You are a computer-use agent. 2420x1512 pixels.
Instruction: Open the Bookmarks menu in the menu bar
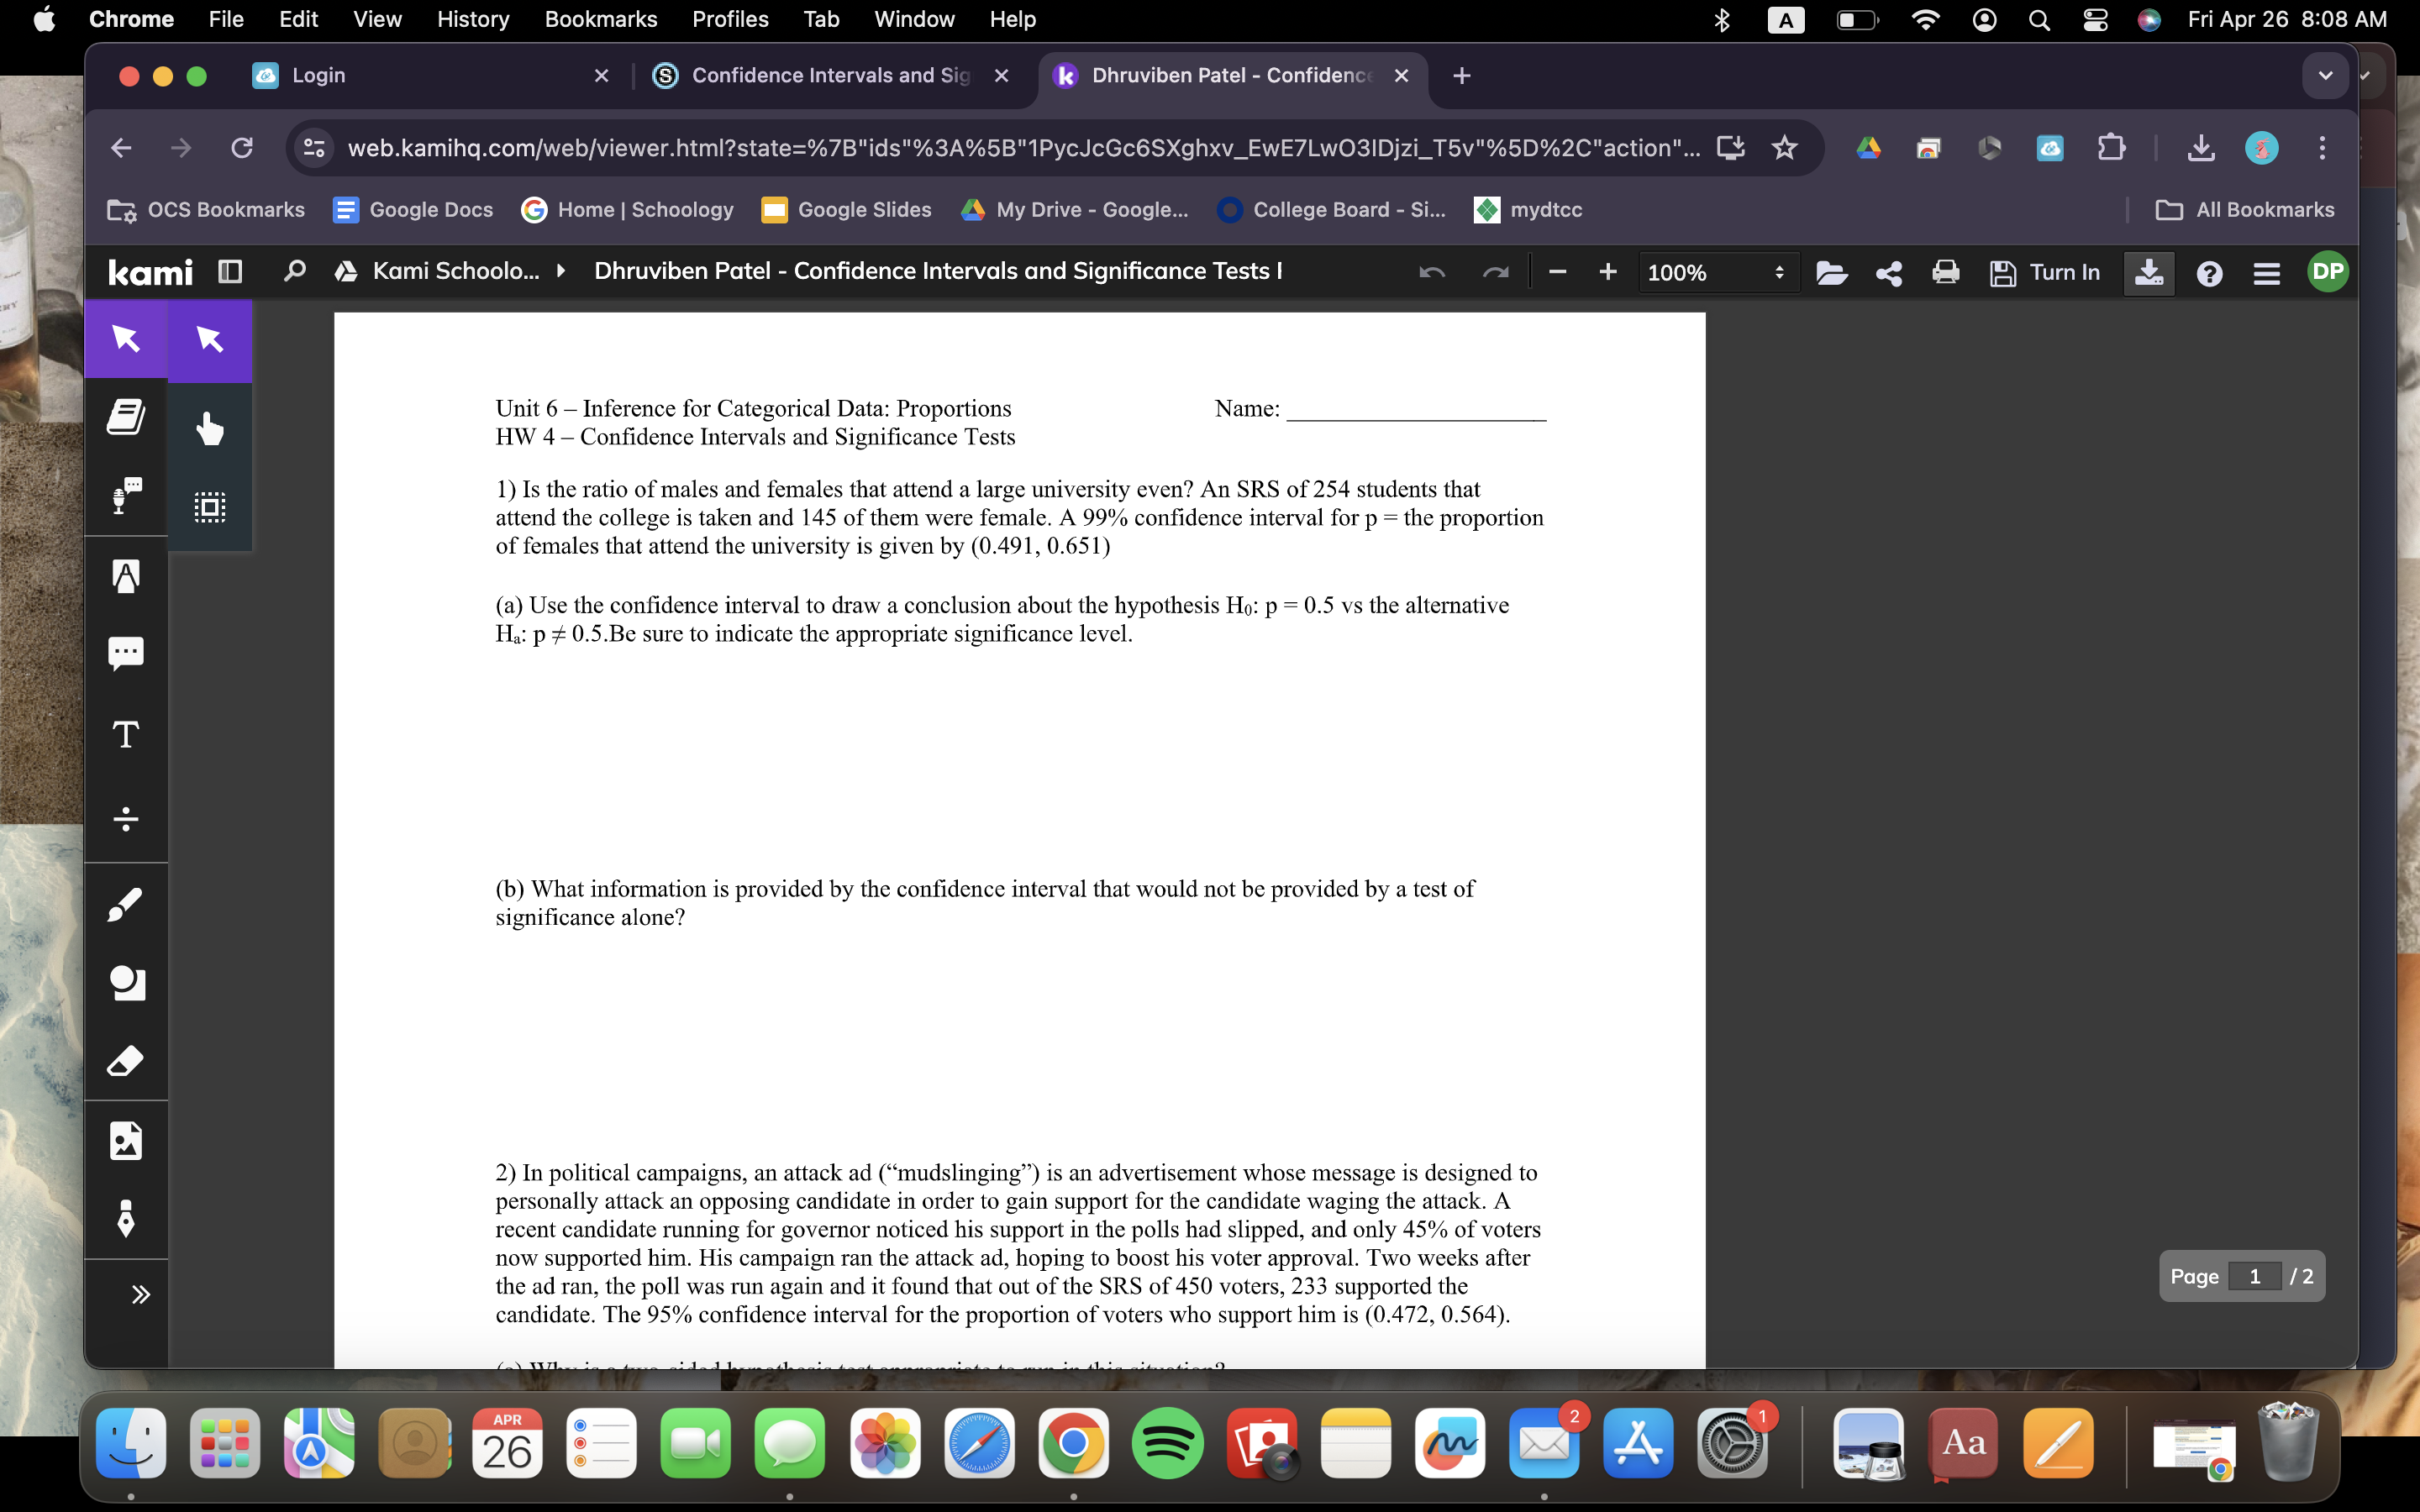[601, 19]
